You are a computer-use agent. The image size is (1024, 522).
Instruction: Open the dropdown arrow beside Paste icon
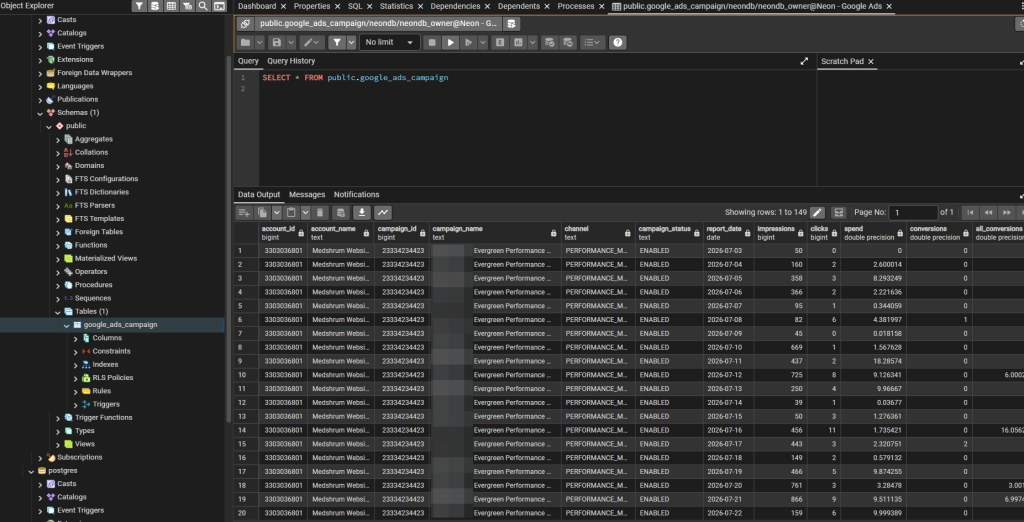pyautogui.click(x=305, y=212)
